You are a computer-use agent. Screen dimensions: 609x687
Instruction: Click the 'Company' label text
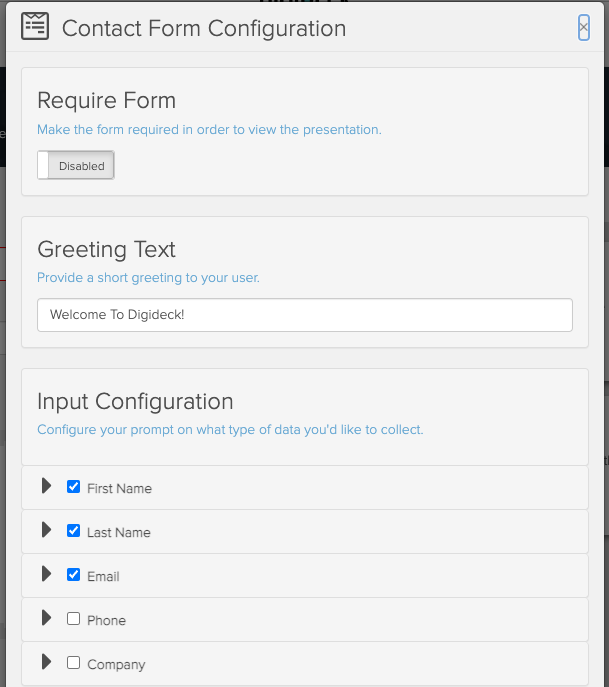116,665
